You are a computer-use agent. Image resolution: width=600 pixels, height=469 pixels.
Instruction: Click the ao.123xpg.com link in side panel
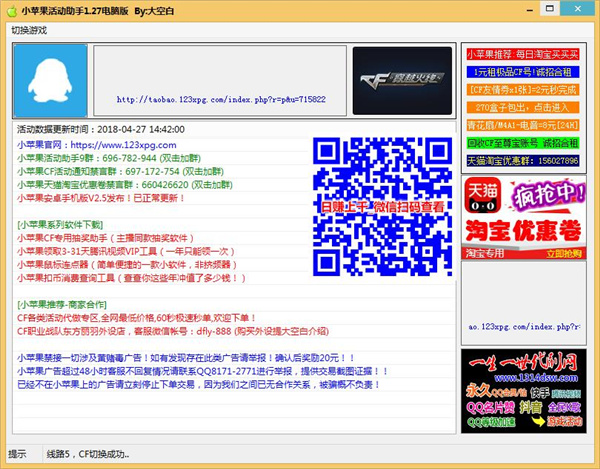pos(524,327)
